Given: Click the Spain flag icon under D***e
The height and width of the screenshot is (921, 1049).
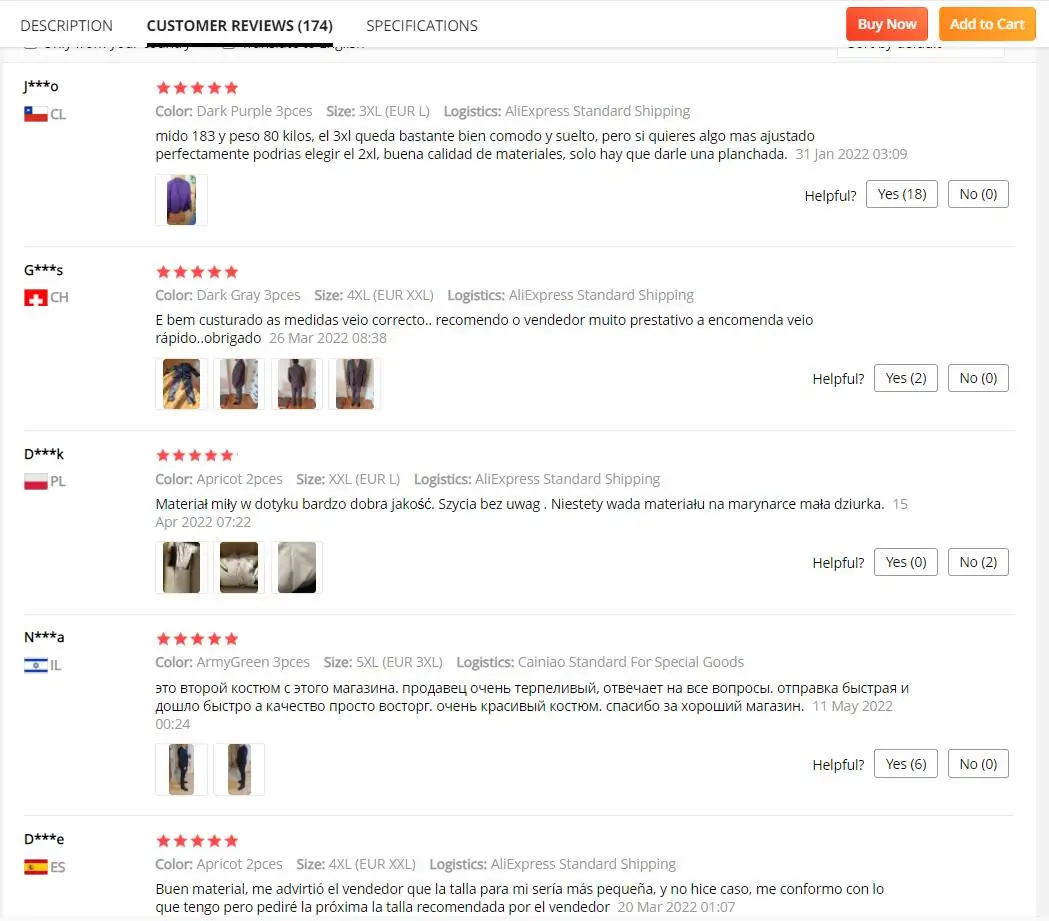Looking at the screenshot, I should [x=35, y=867].
